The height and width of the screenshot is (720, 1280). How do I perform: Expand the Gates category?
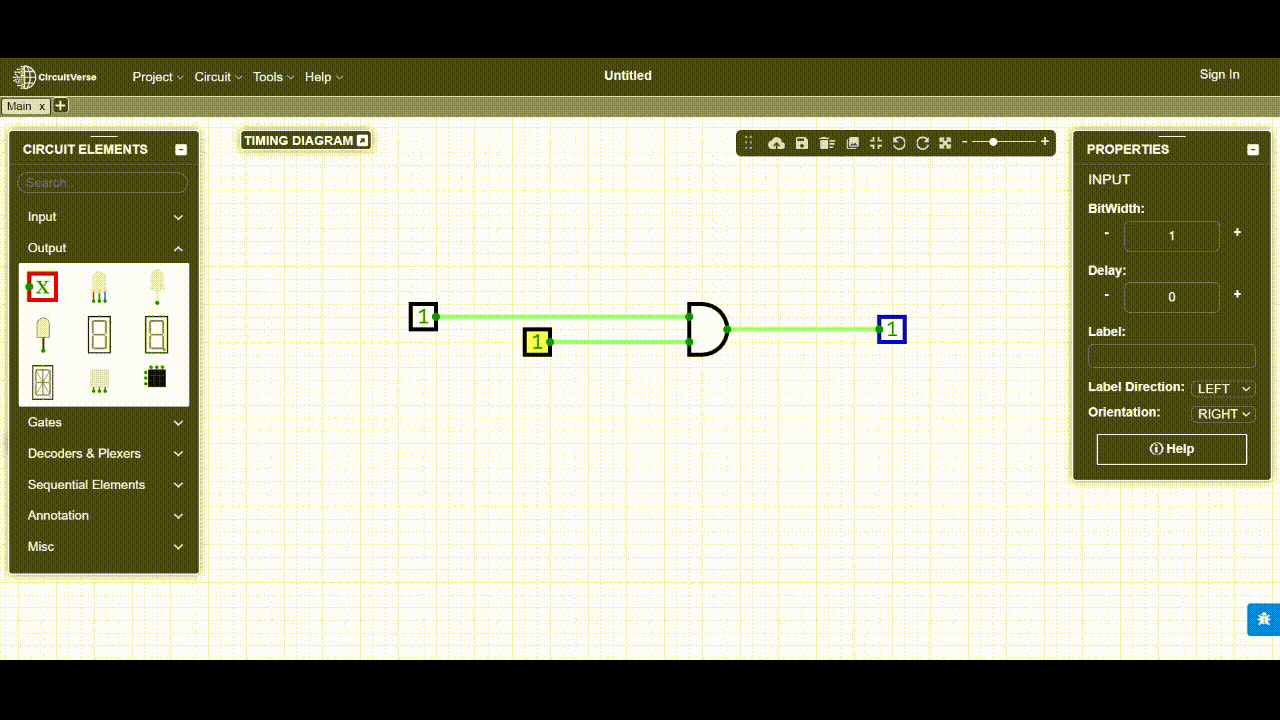104,422
